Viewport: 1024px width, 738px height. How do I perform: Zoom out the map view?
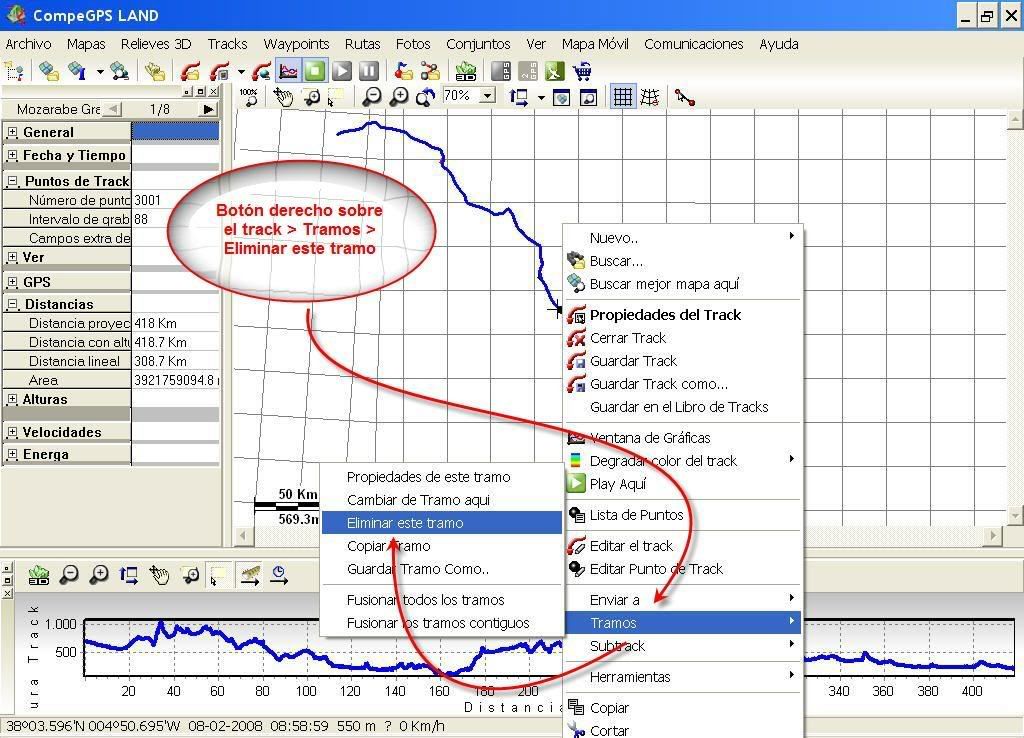point(372,97)
